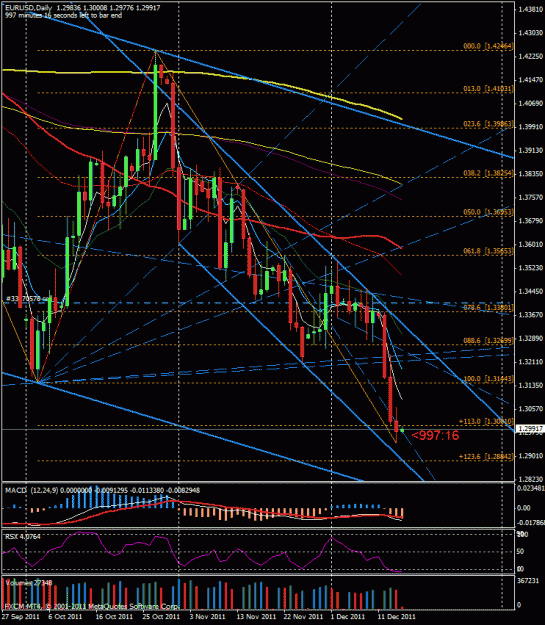
Task: Click the current price tag 1.29917 on axis
Action: coord(530,429)
